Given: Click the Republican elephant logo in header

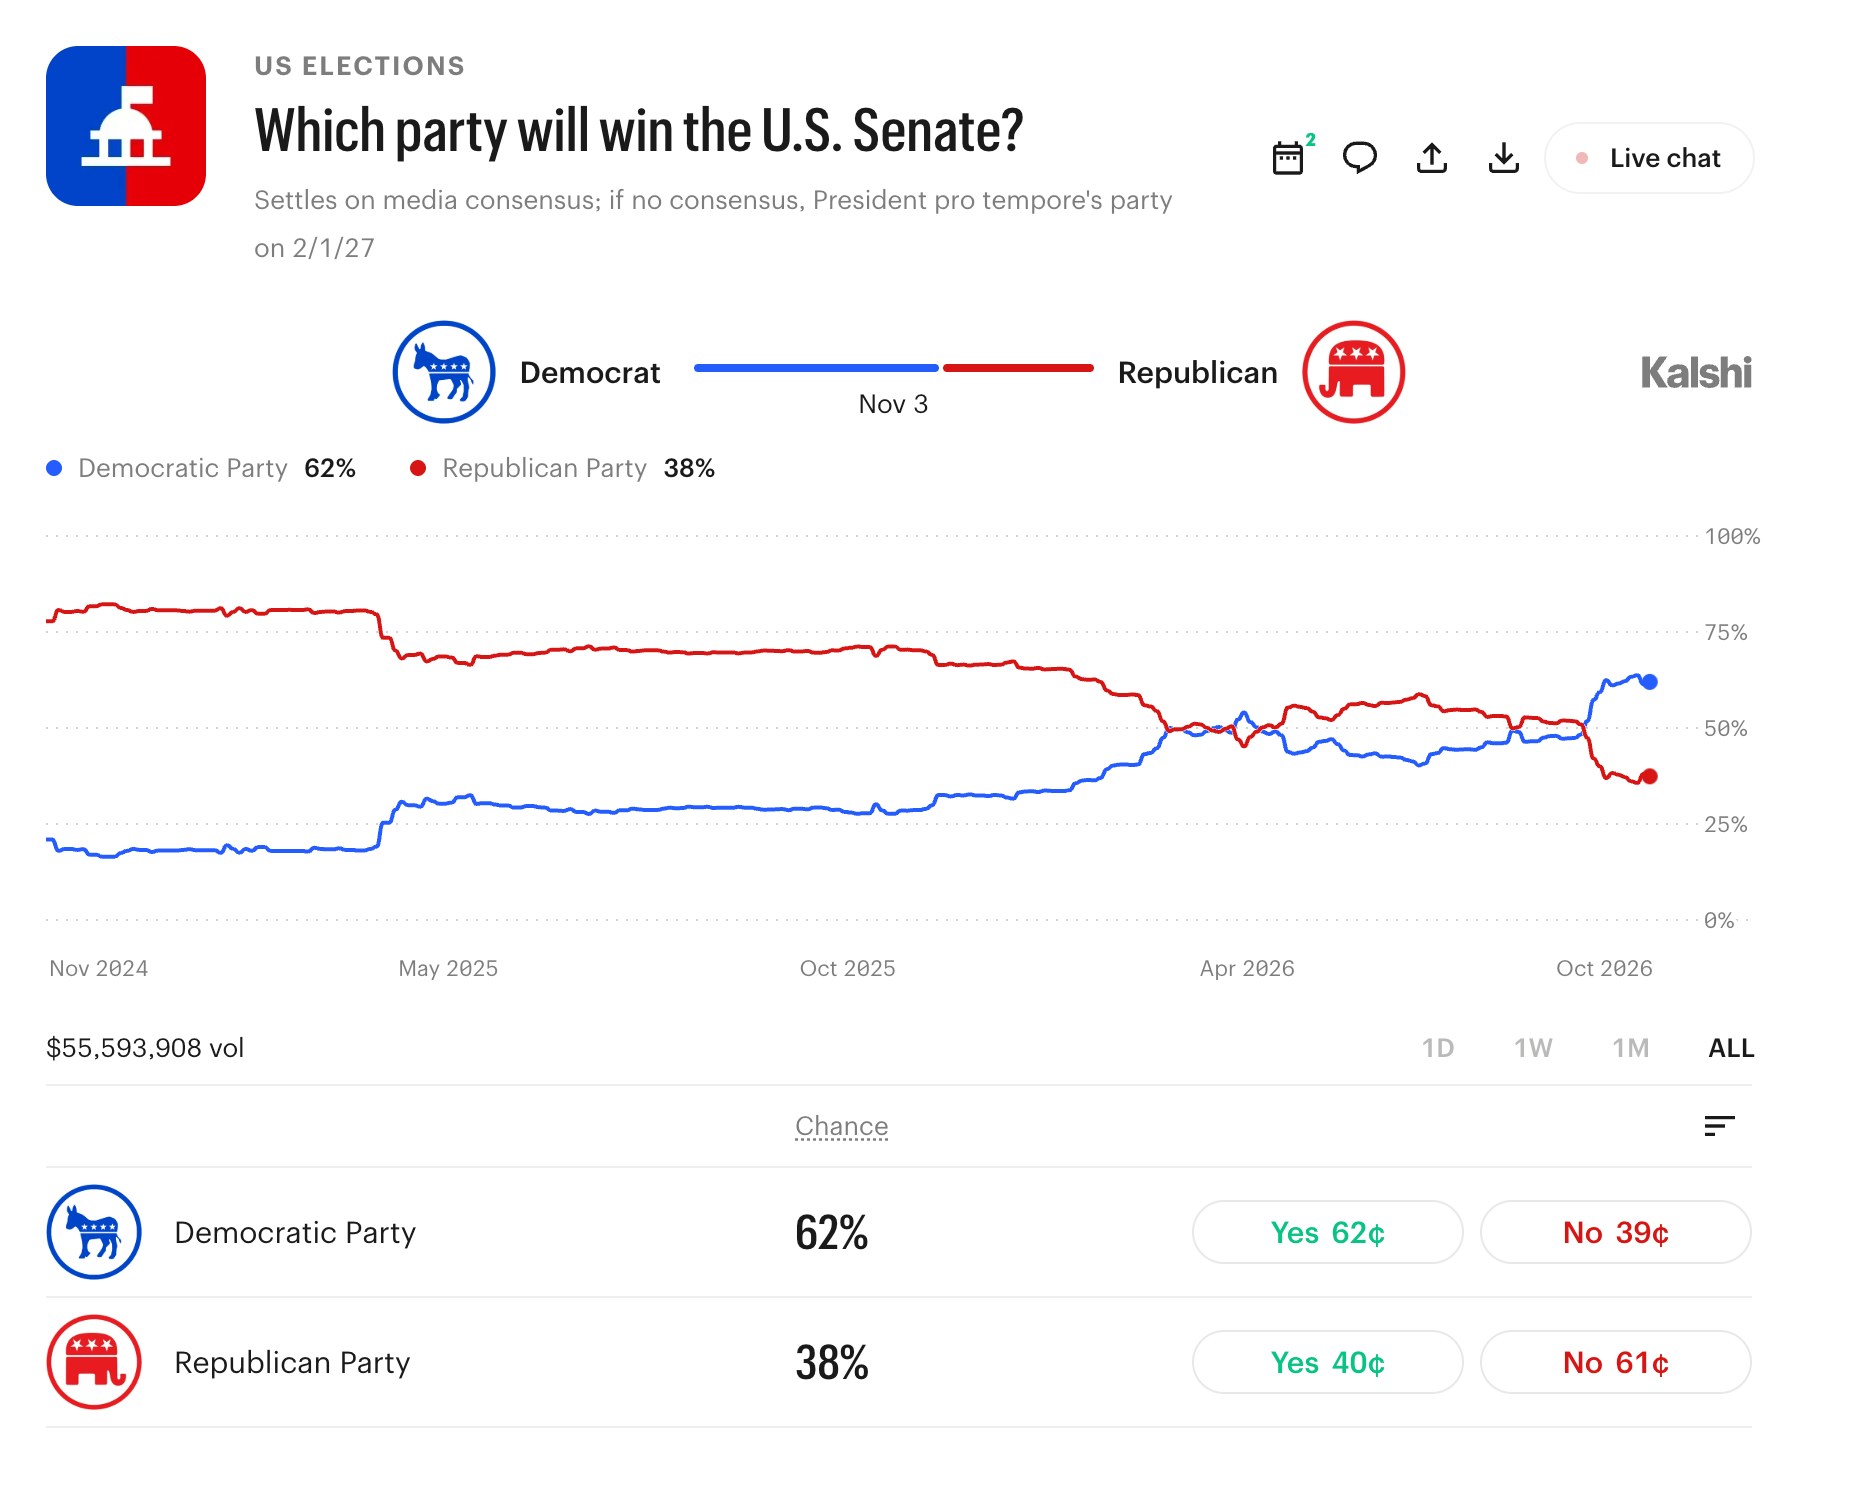Looking at the screenshot, I should tap(1354, 372).
